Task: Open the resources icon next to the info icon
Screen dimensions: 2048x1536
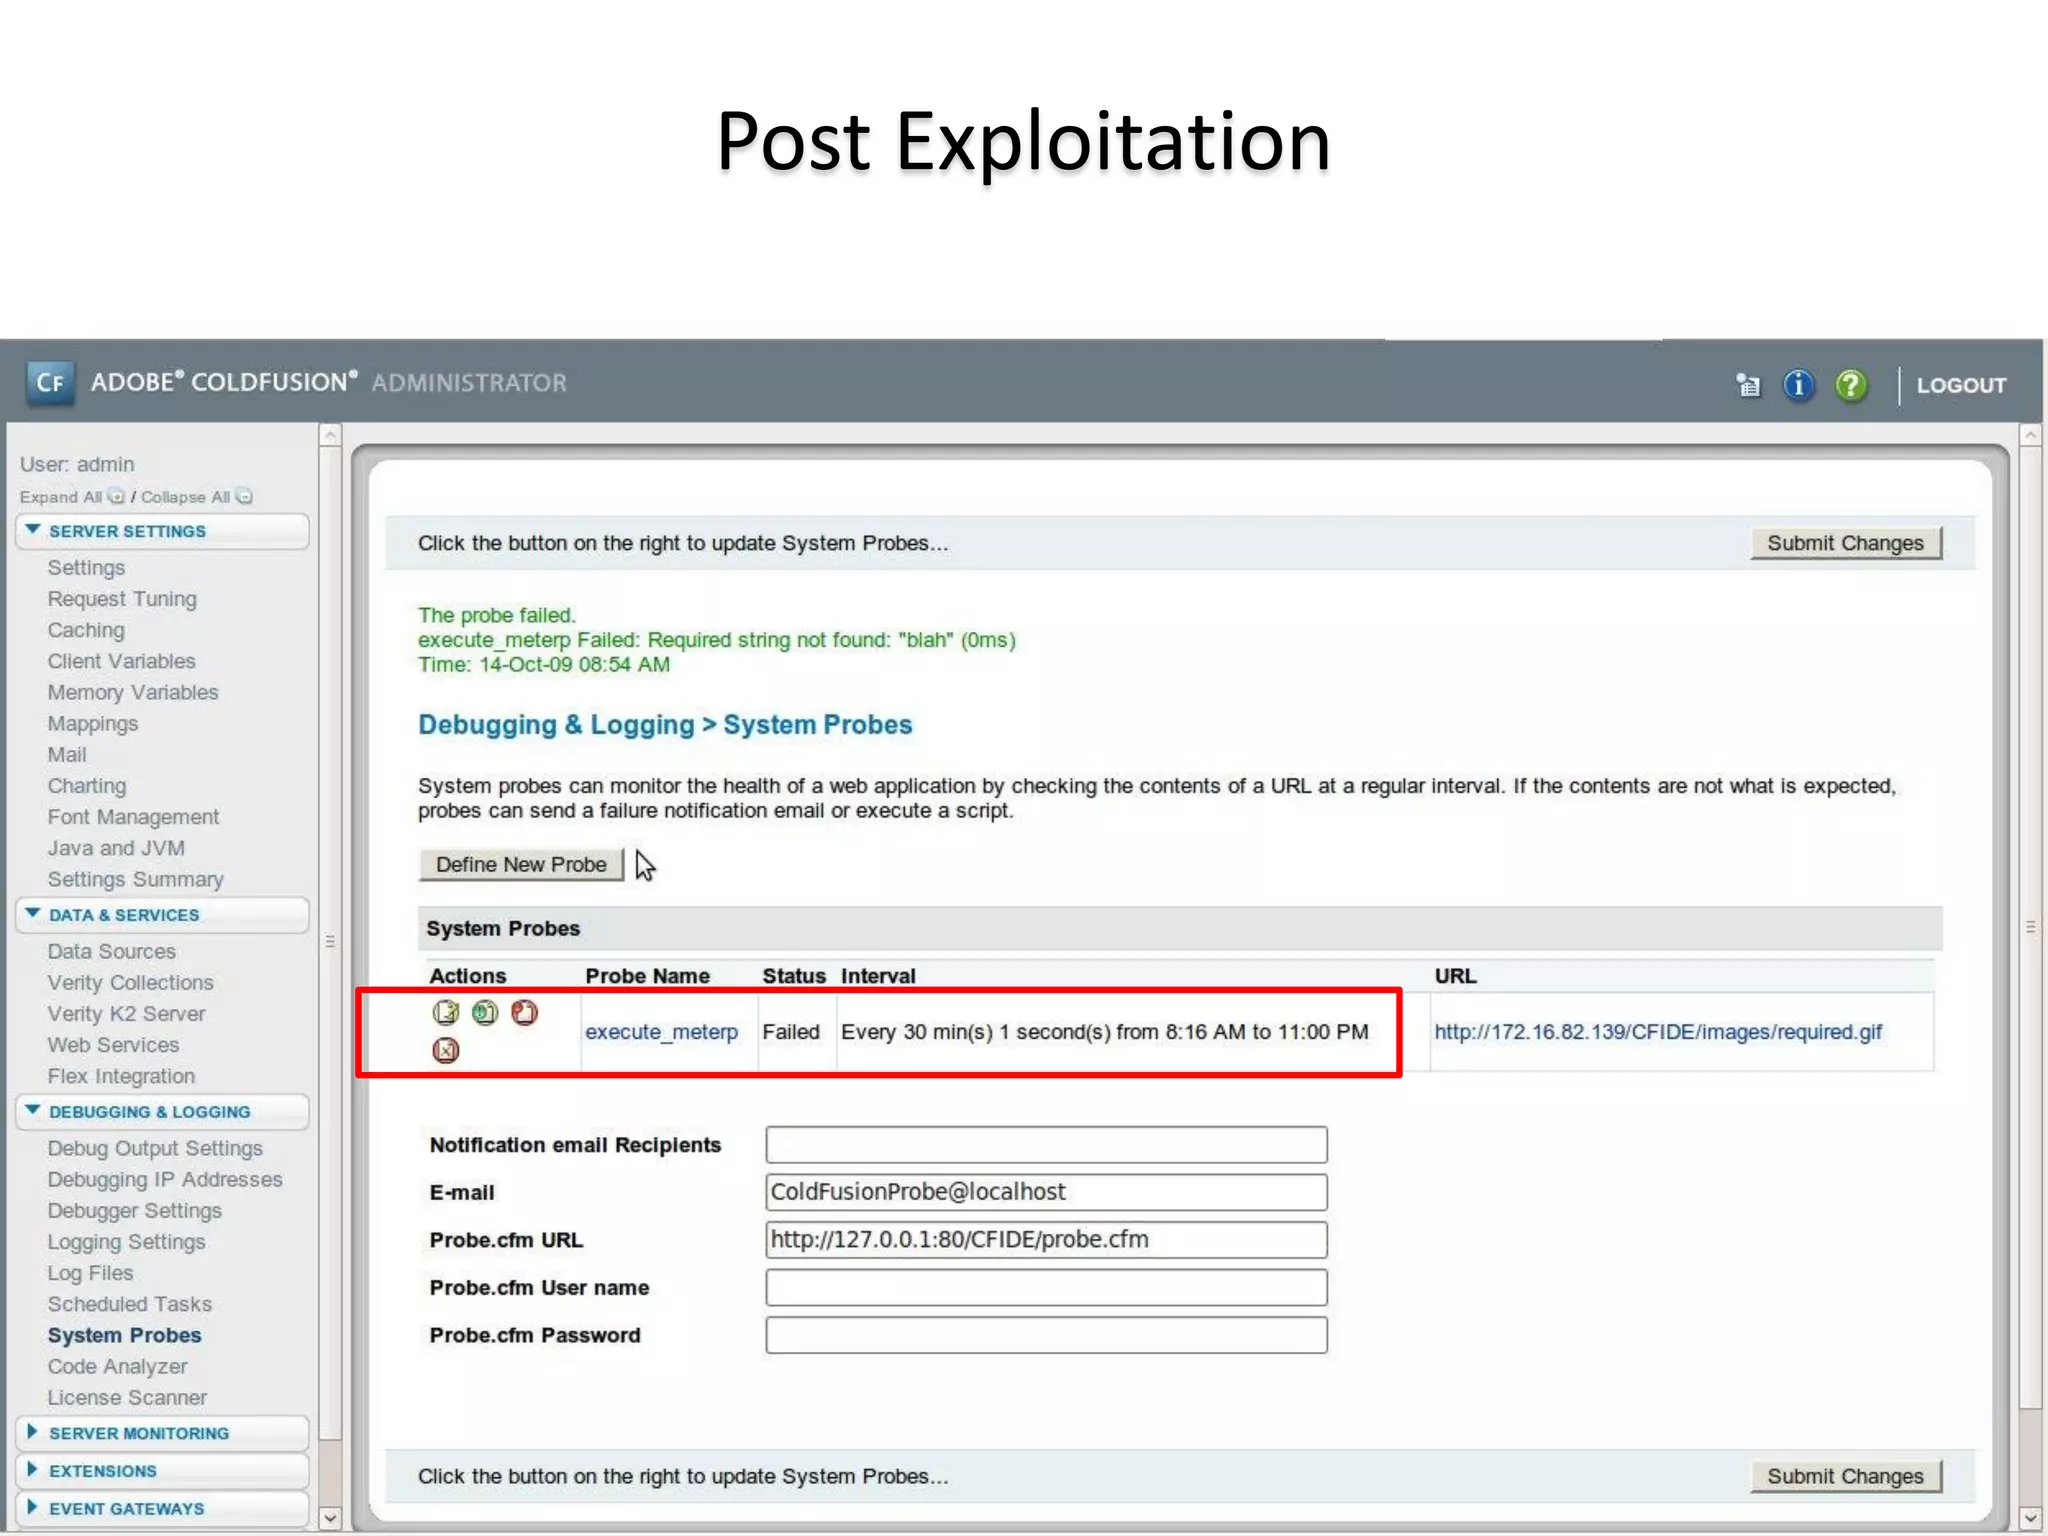Action: (1748, 385)
